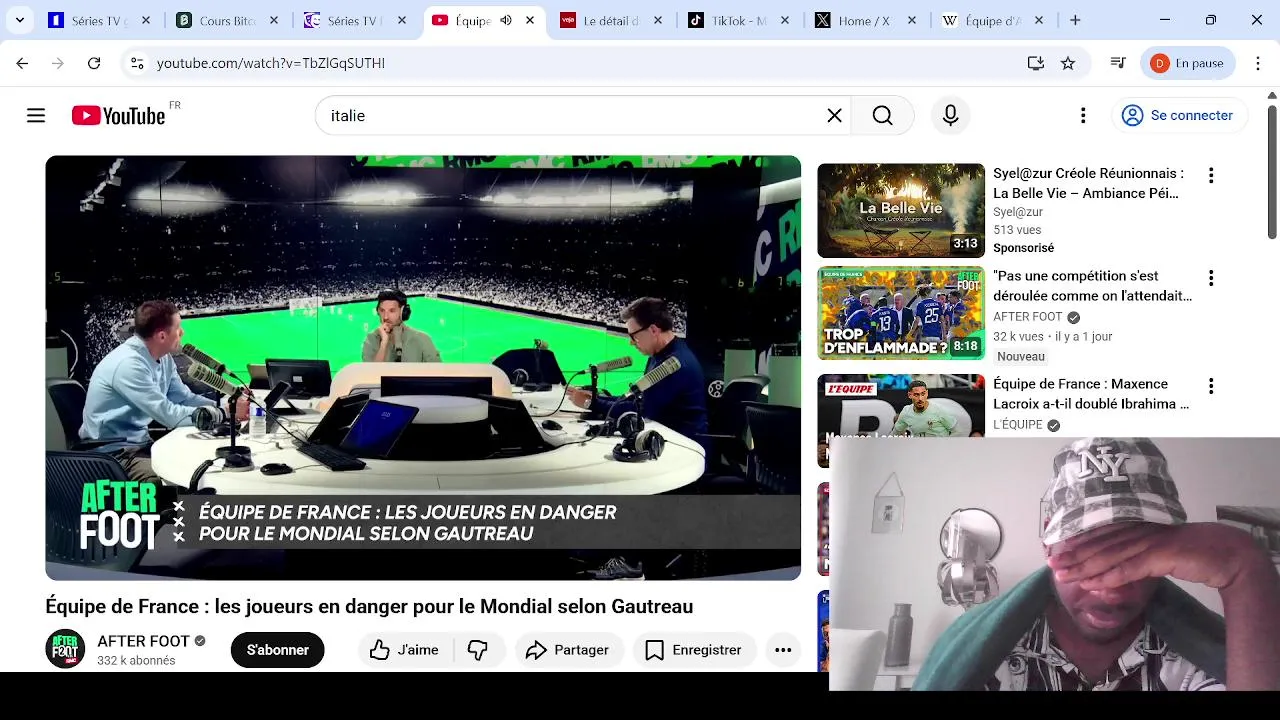Open the Chrome profile En pause
Viewport: 1280px width, 720px height.
[x=1188, y=63]
